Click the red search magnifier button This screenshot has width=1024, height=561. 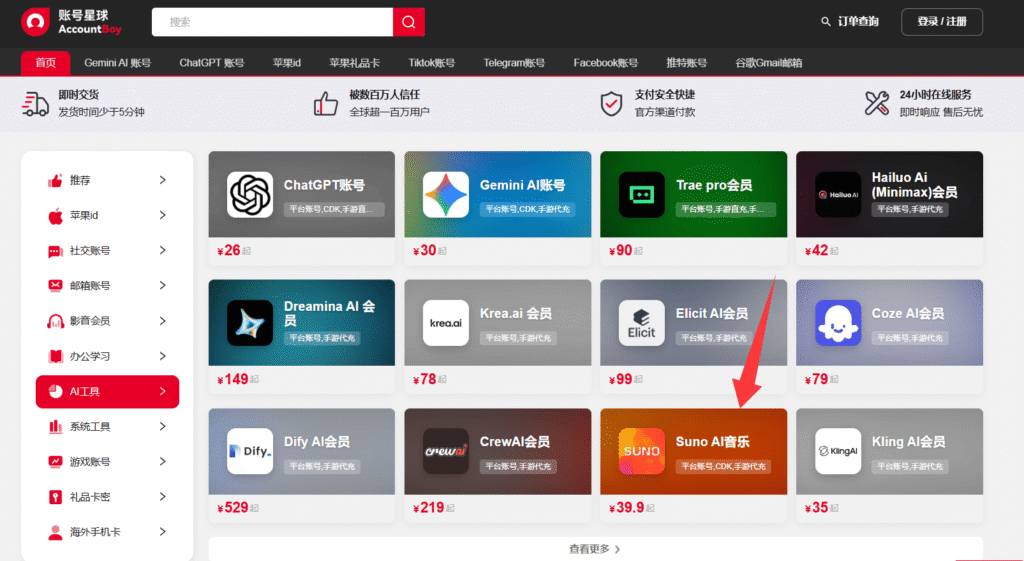(409, 22)
